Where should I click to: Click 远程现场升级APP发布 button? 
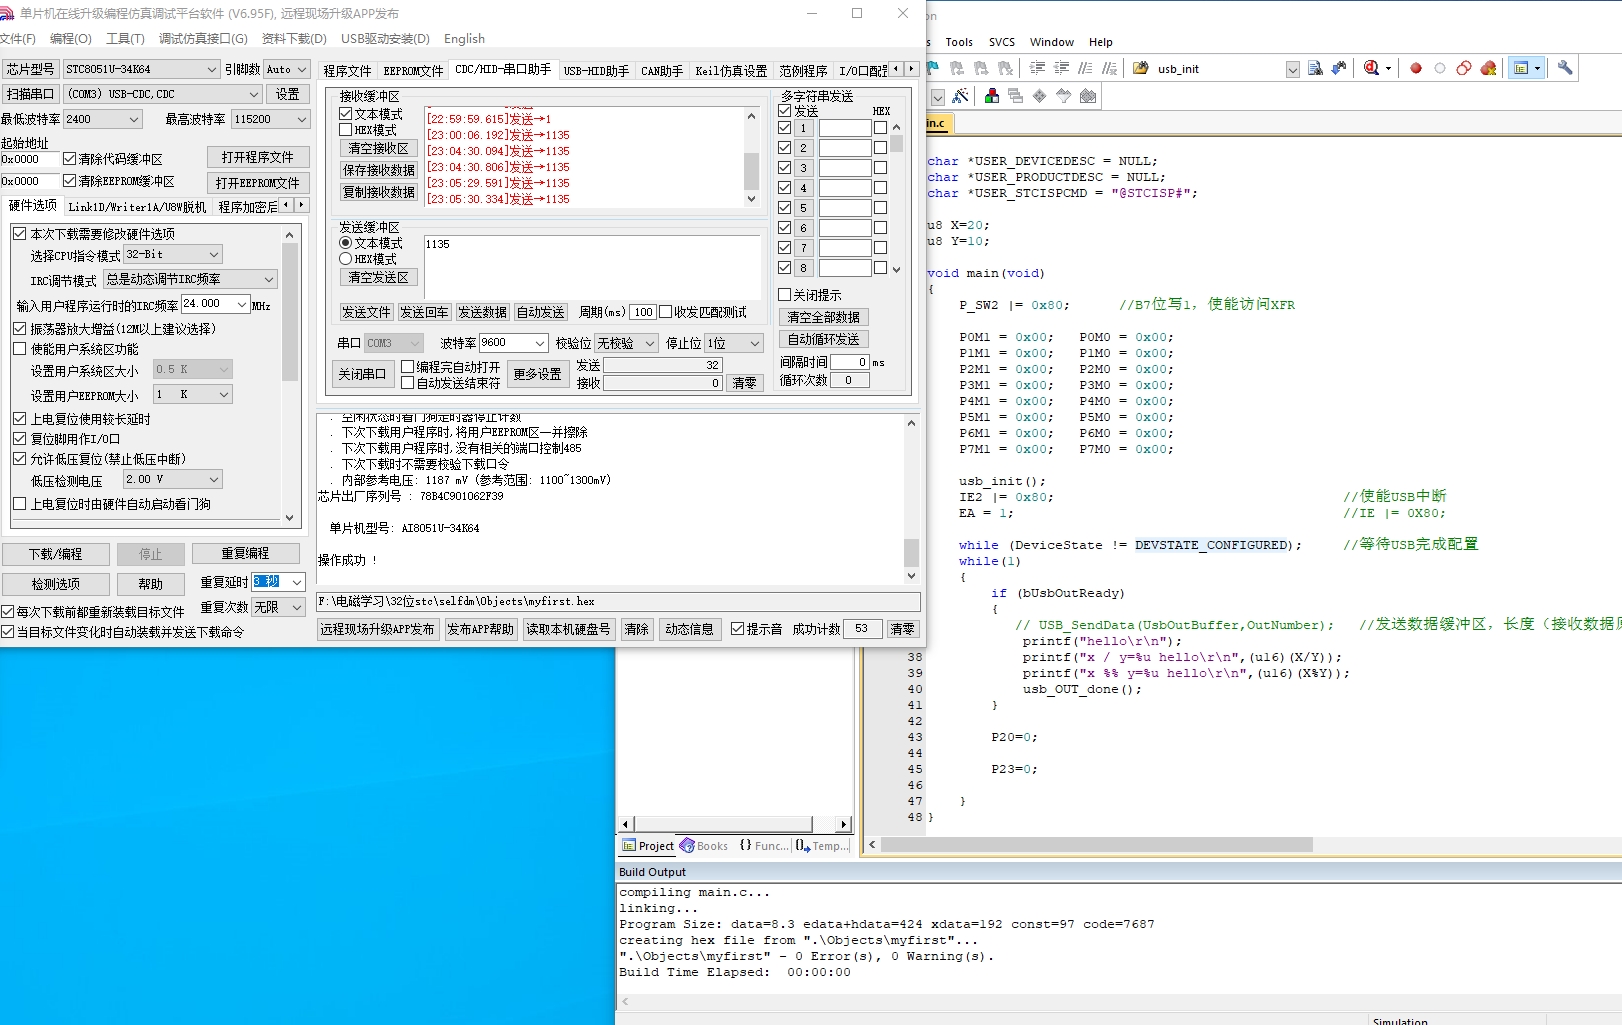tap(377, 629)
